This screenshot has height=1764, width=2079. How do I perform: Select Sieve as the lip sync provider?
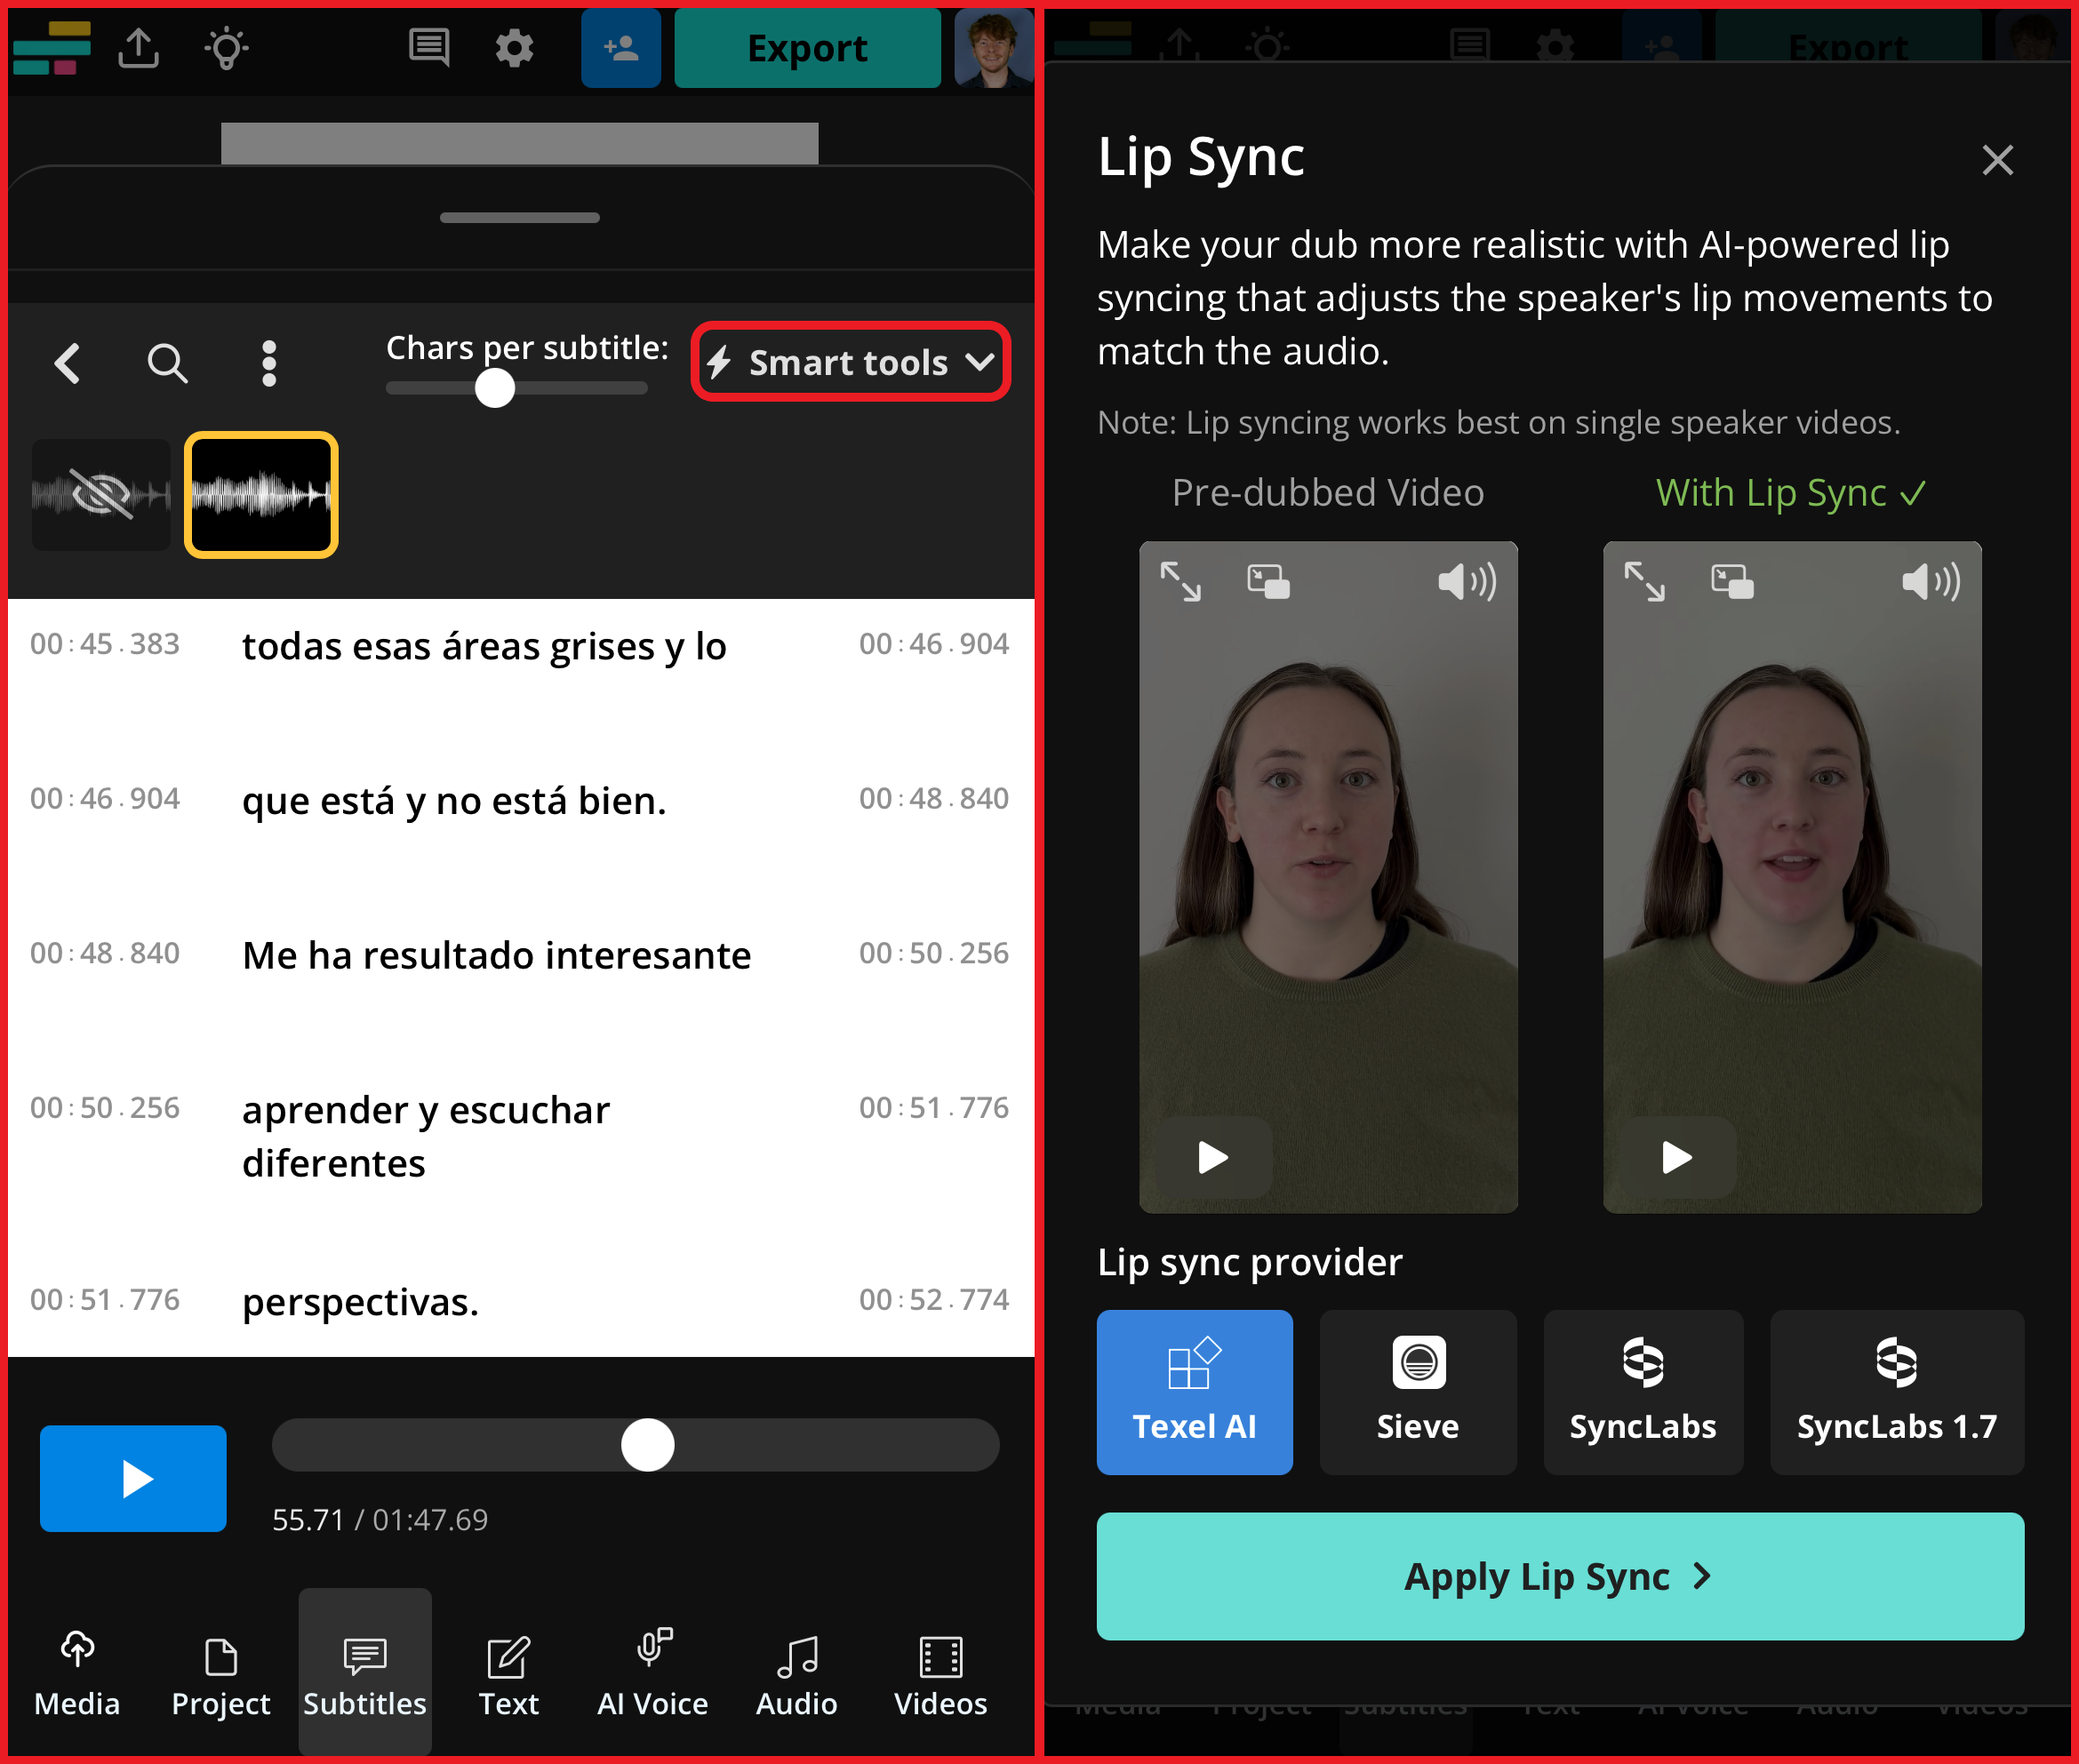(x=1417, y=1392)
